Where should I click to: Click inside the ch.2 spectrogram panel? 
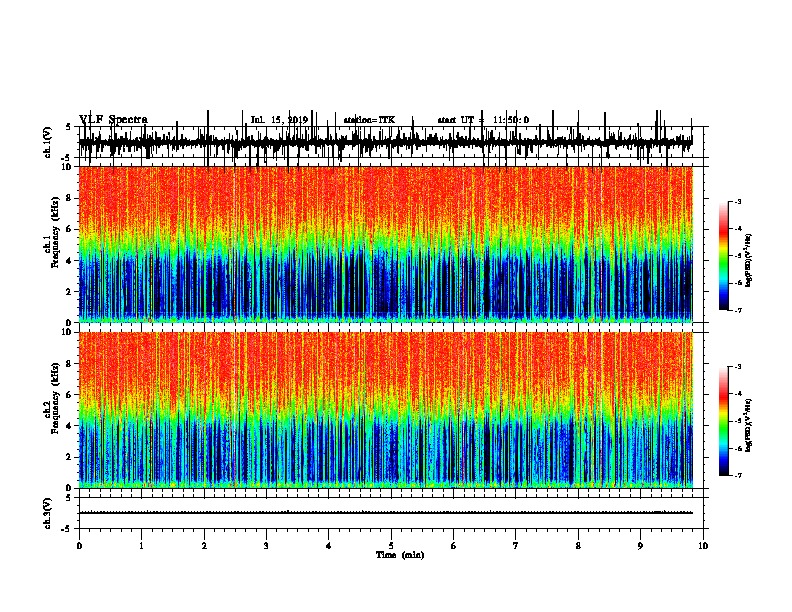386,410
